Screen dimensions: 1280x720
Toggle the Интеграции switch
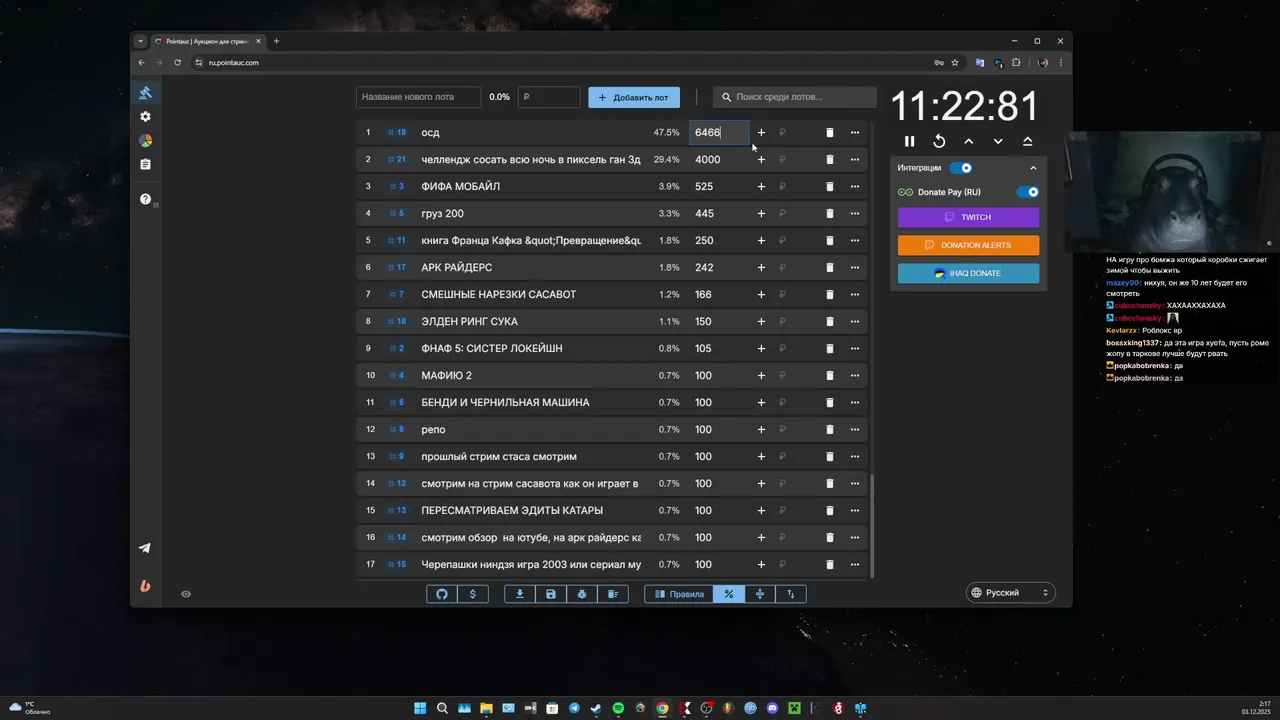pos(961,168)
